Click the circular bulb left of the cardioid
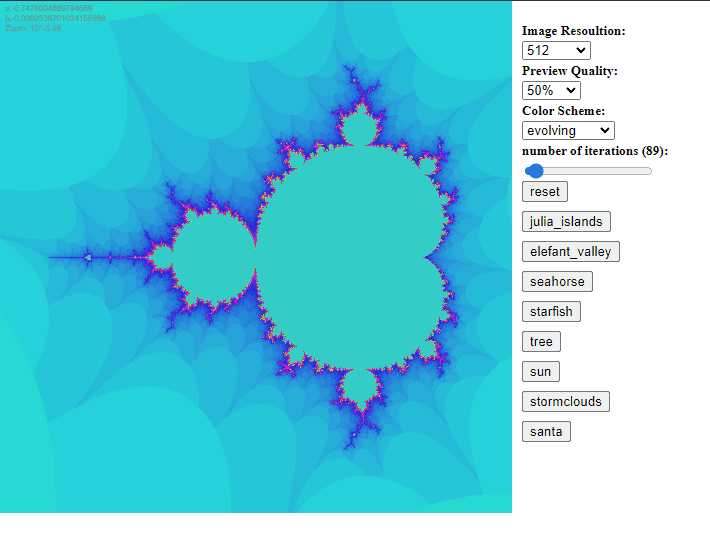 (x=213, y=258)
